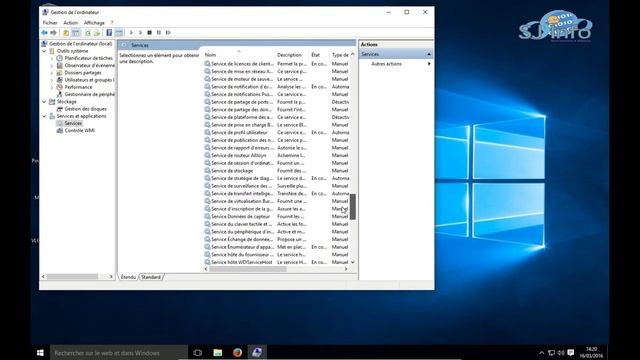Select Service du clavier tactile row

click(x=276, y=224)
